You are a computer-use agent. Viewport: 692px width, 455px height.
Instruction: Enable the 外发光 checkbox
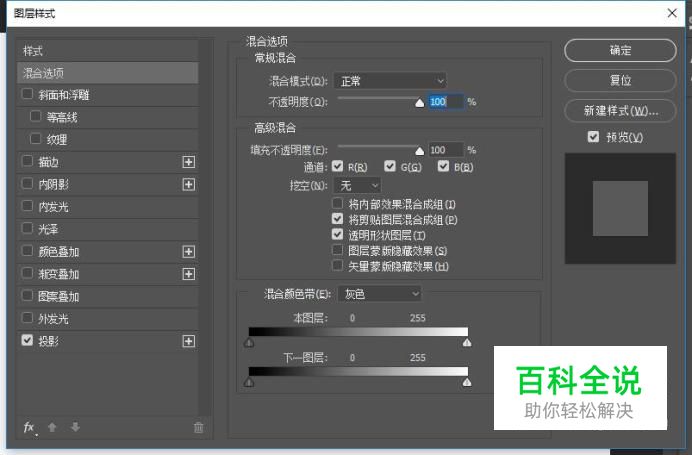(x=27, y=318)
